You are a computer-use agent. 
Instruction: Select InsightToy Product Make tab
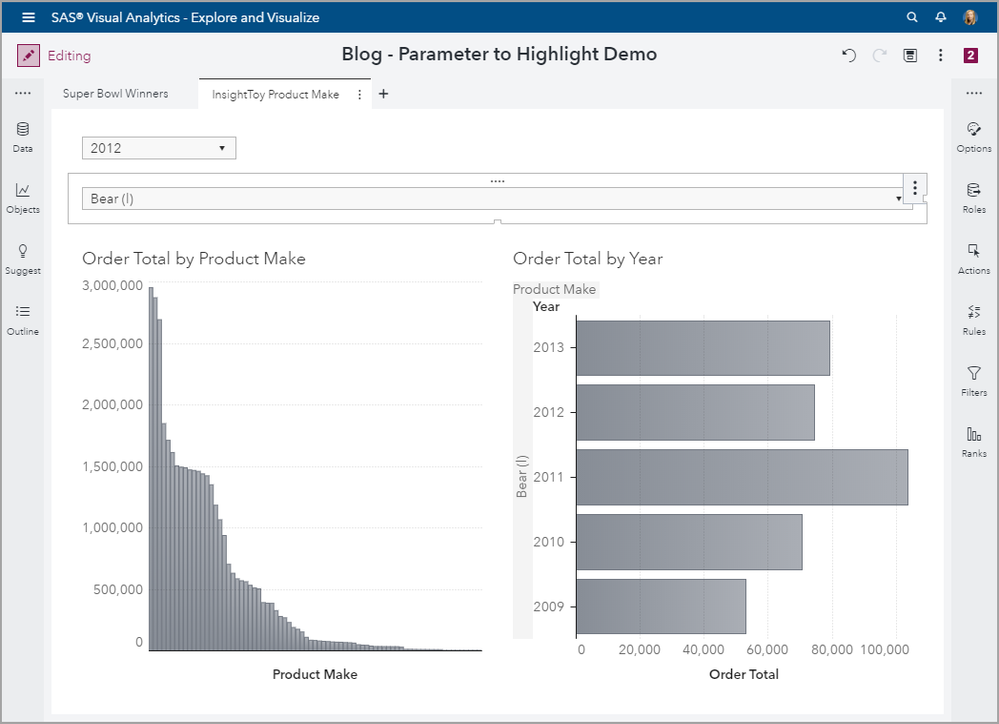pyautogui.click(x=275, y=94)
